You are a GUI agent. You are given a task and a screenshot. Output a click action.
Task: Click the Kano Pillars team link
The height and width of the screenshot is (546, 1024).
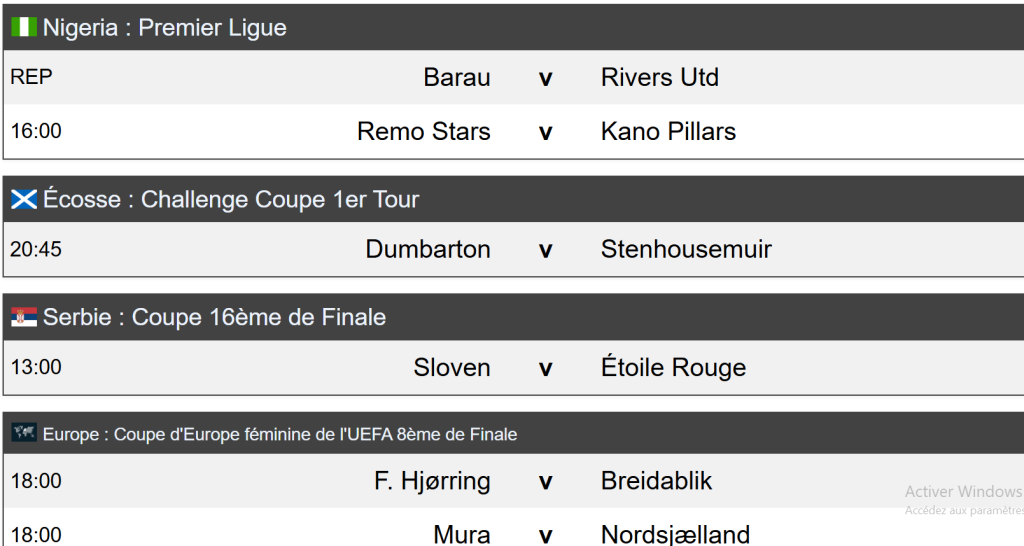(x=668, y=131)
